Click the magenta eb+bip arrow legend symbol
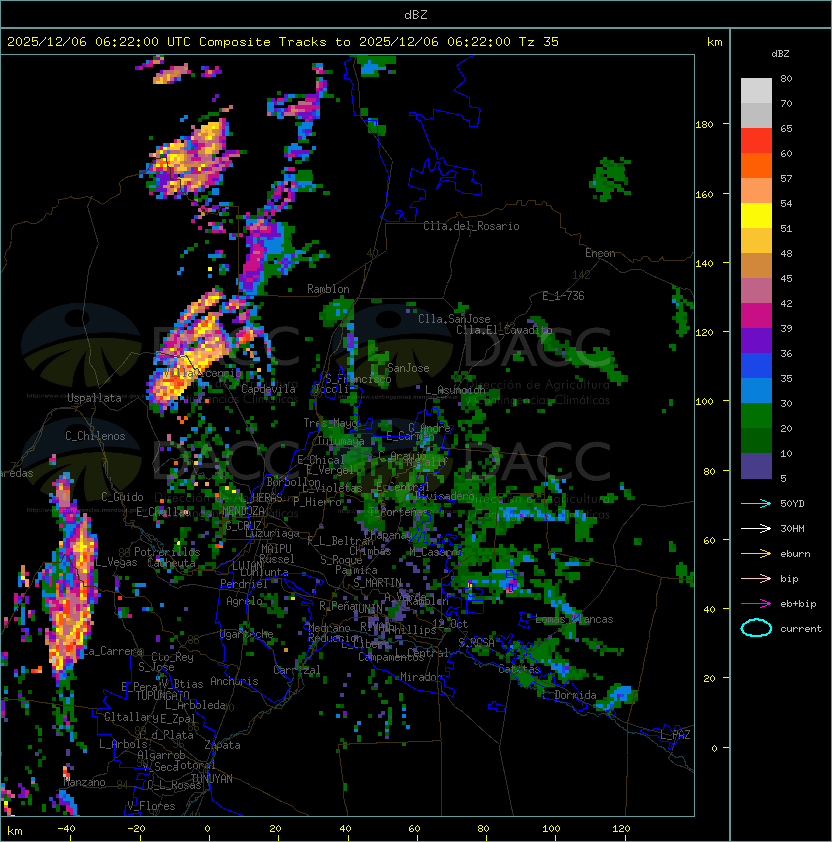Image resolution: width=832 pixels, height=842 pixels. click(756, 604)
